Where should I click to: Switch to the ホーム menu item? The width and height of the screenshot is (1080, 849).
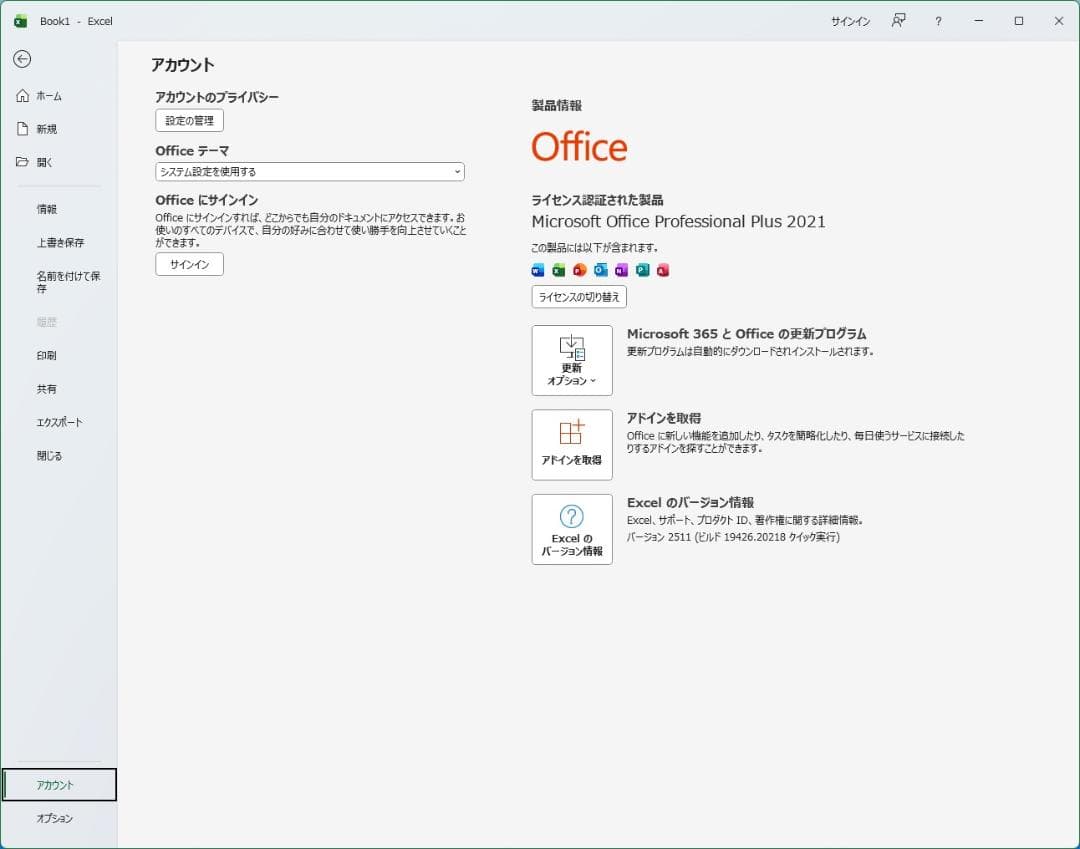(x=47, y=96)
